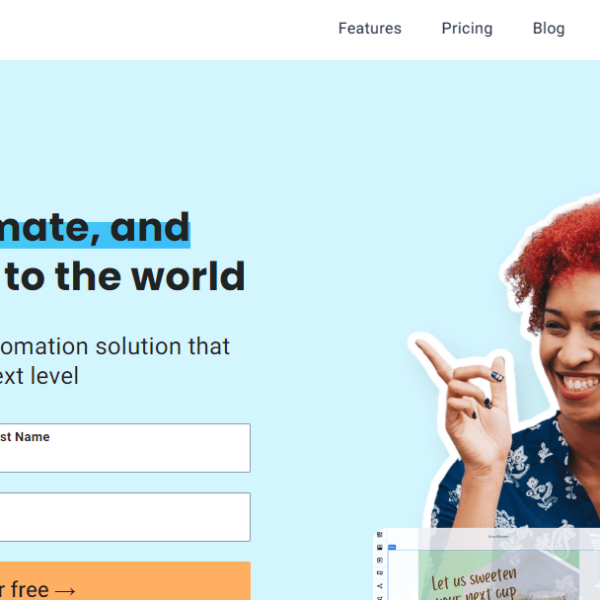
Task: Open the Features page in navigation
Action: coord(370,28)
